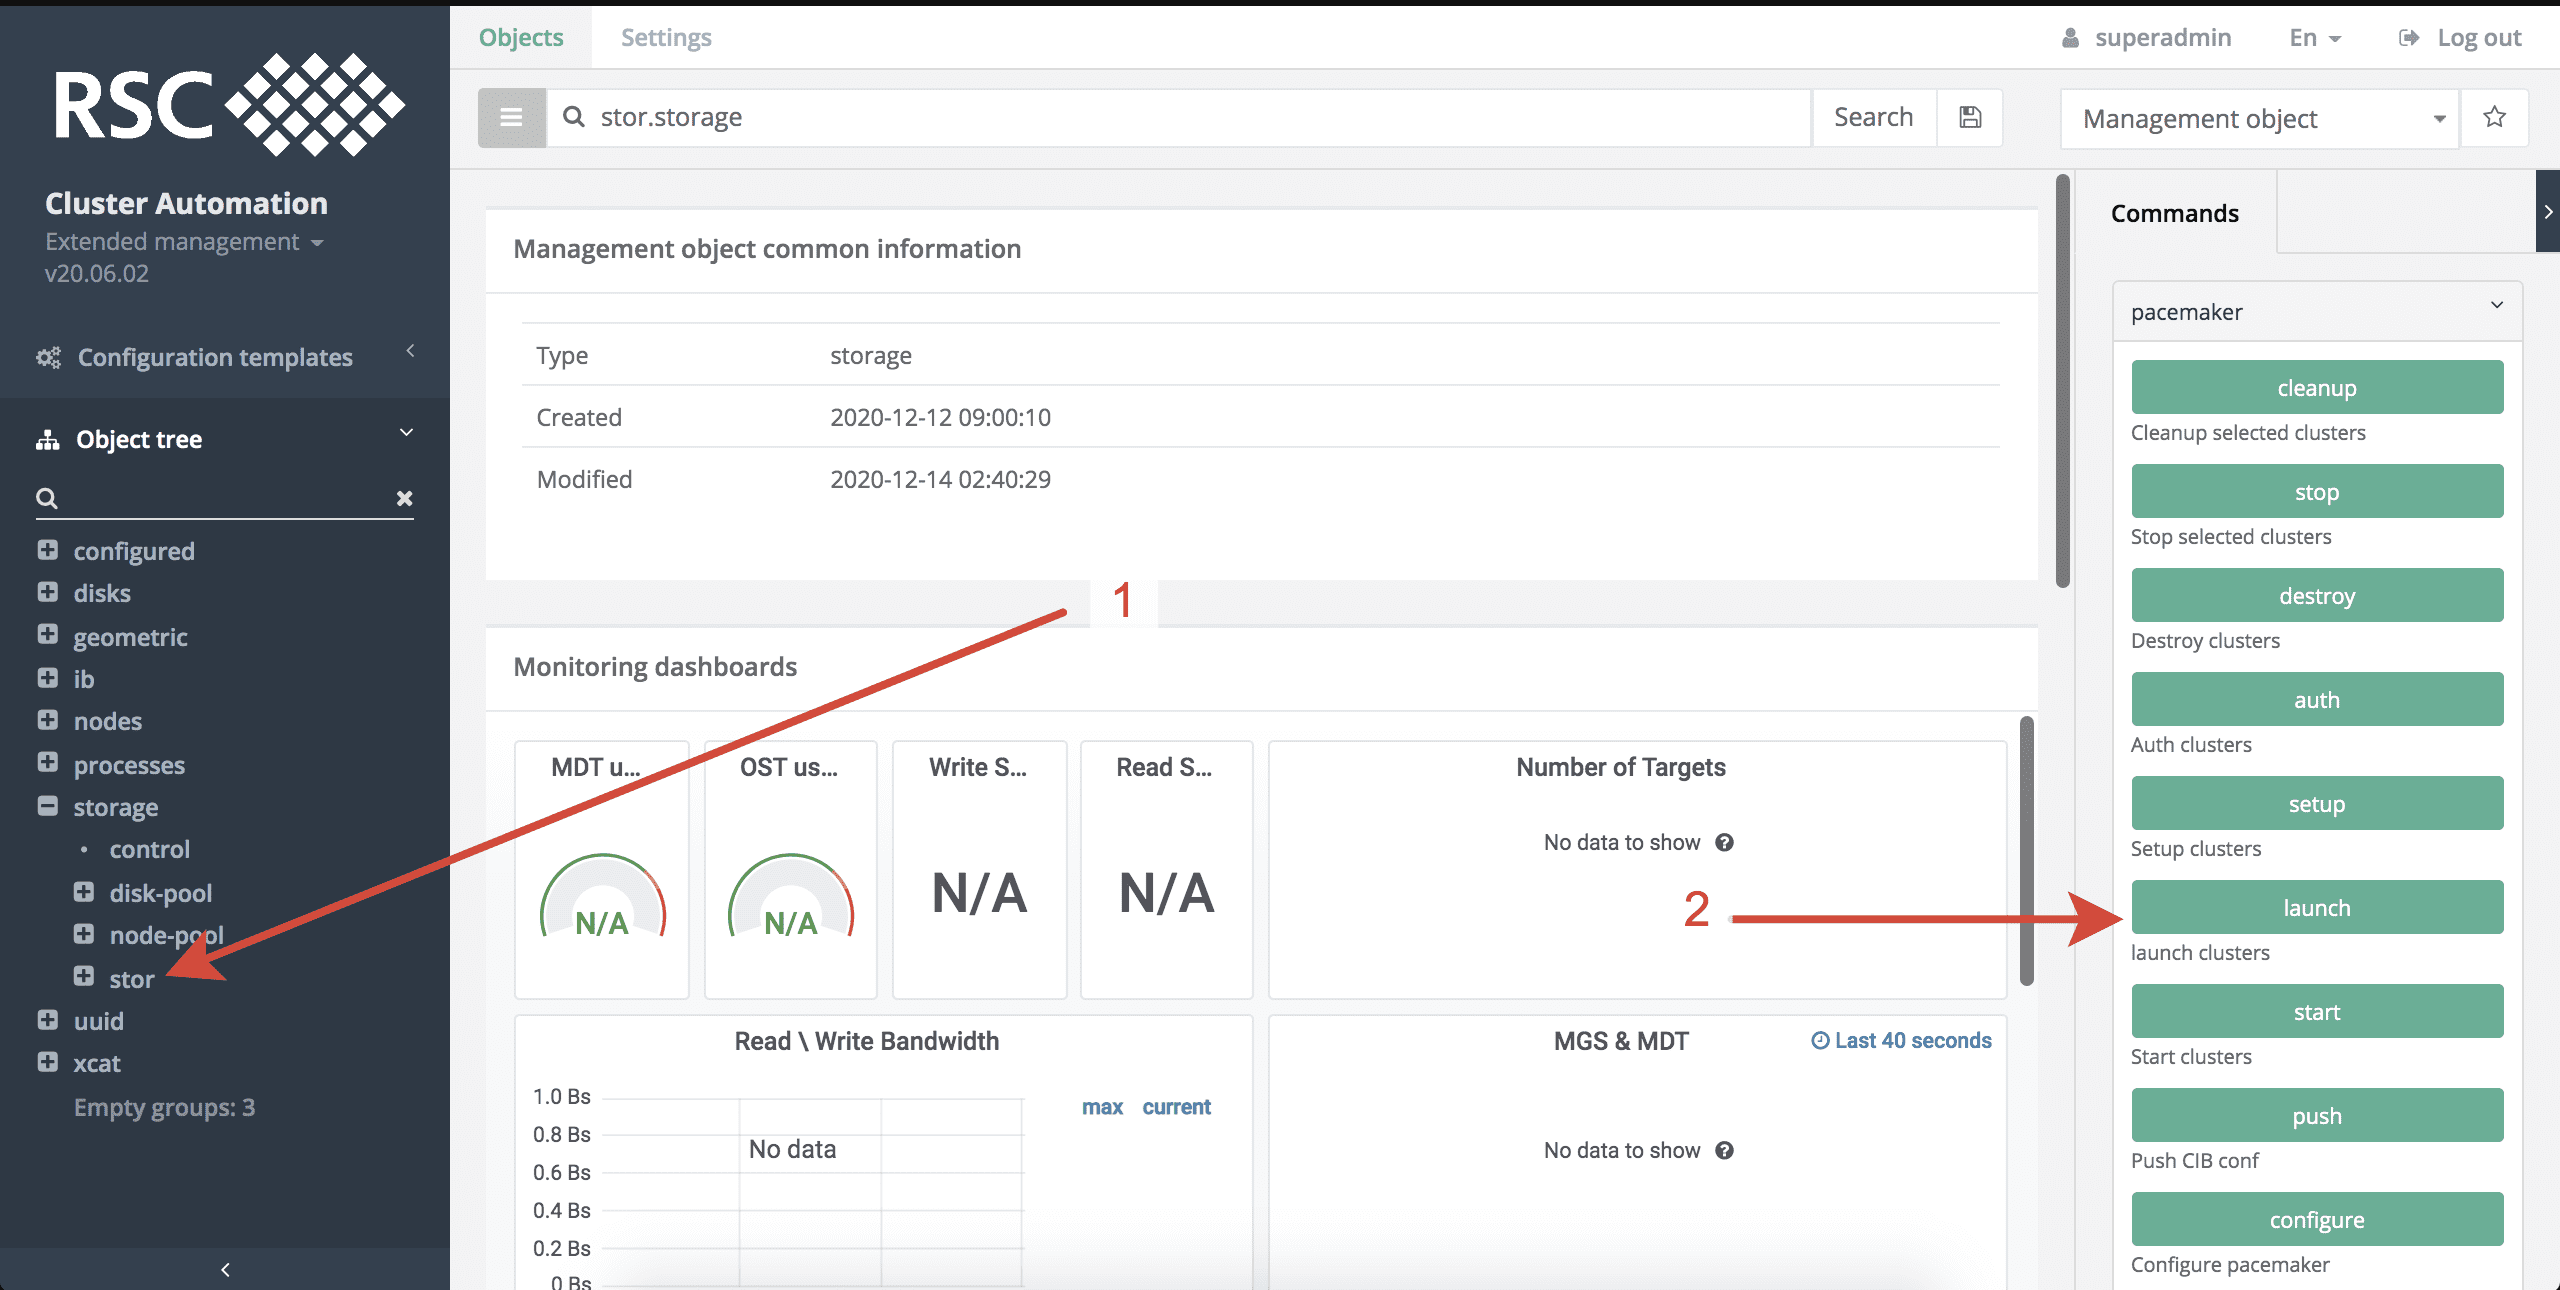Viewport: 2560px width, 1290px height.
Task: Expand the stor node in the object tree
Action: pyautogui.click(x=83, y=977)
